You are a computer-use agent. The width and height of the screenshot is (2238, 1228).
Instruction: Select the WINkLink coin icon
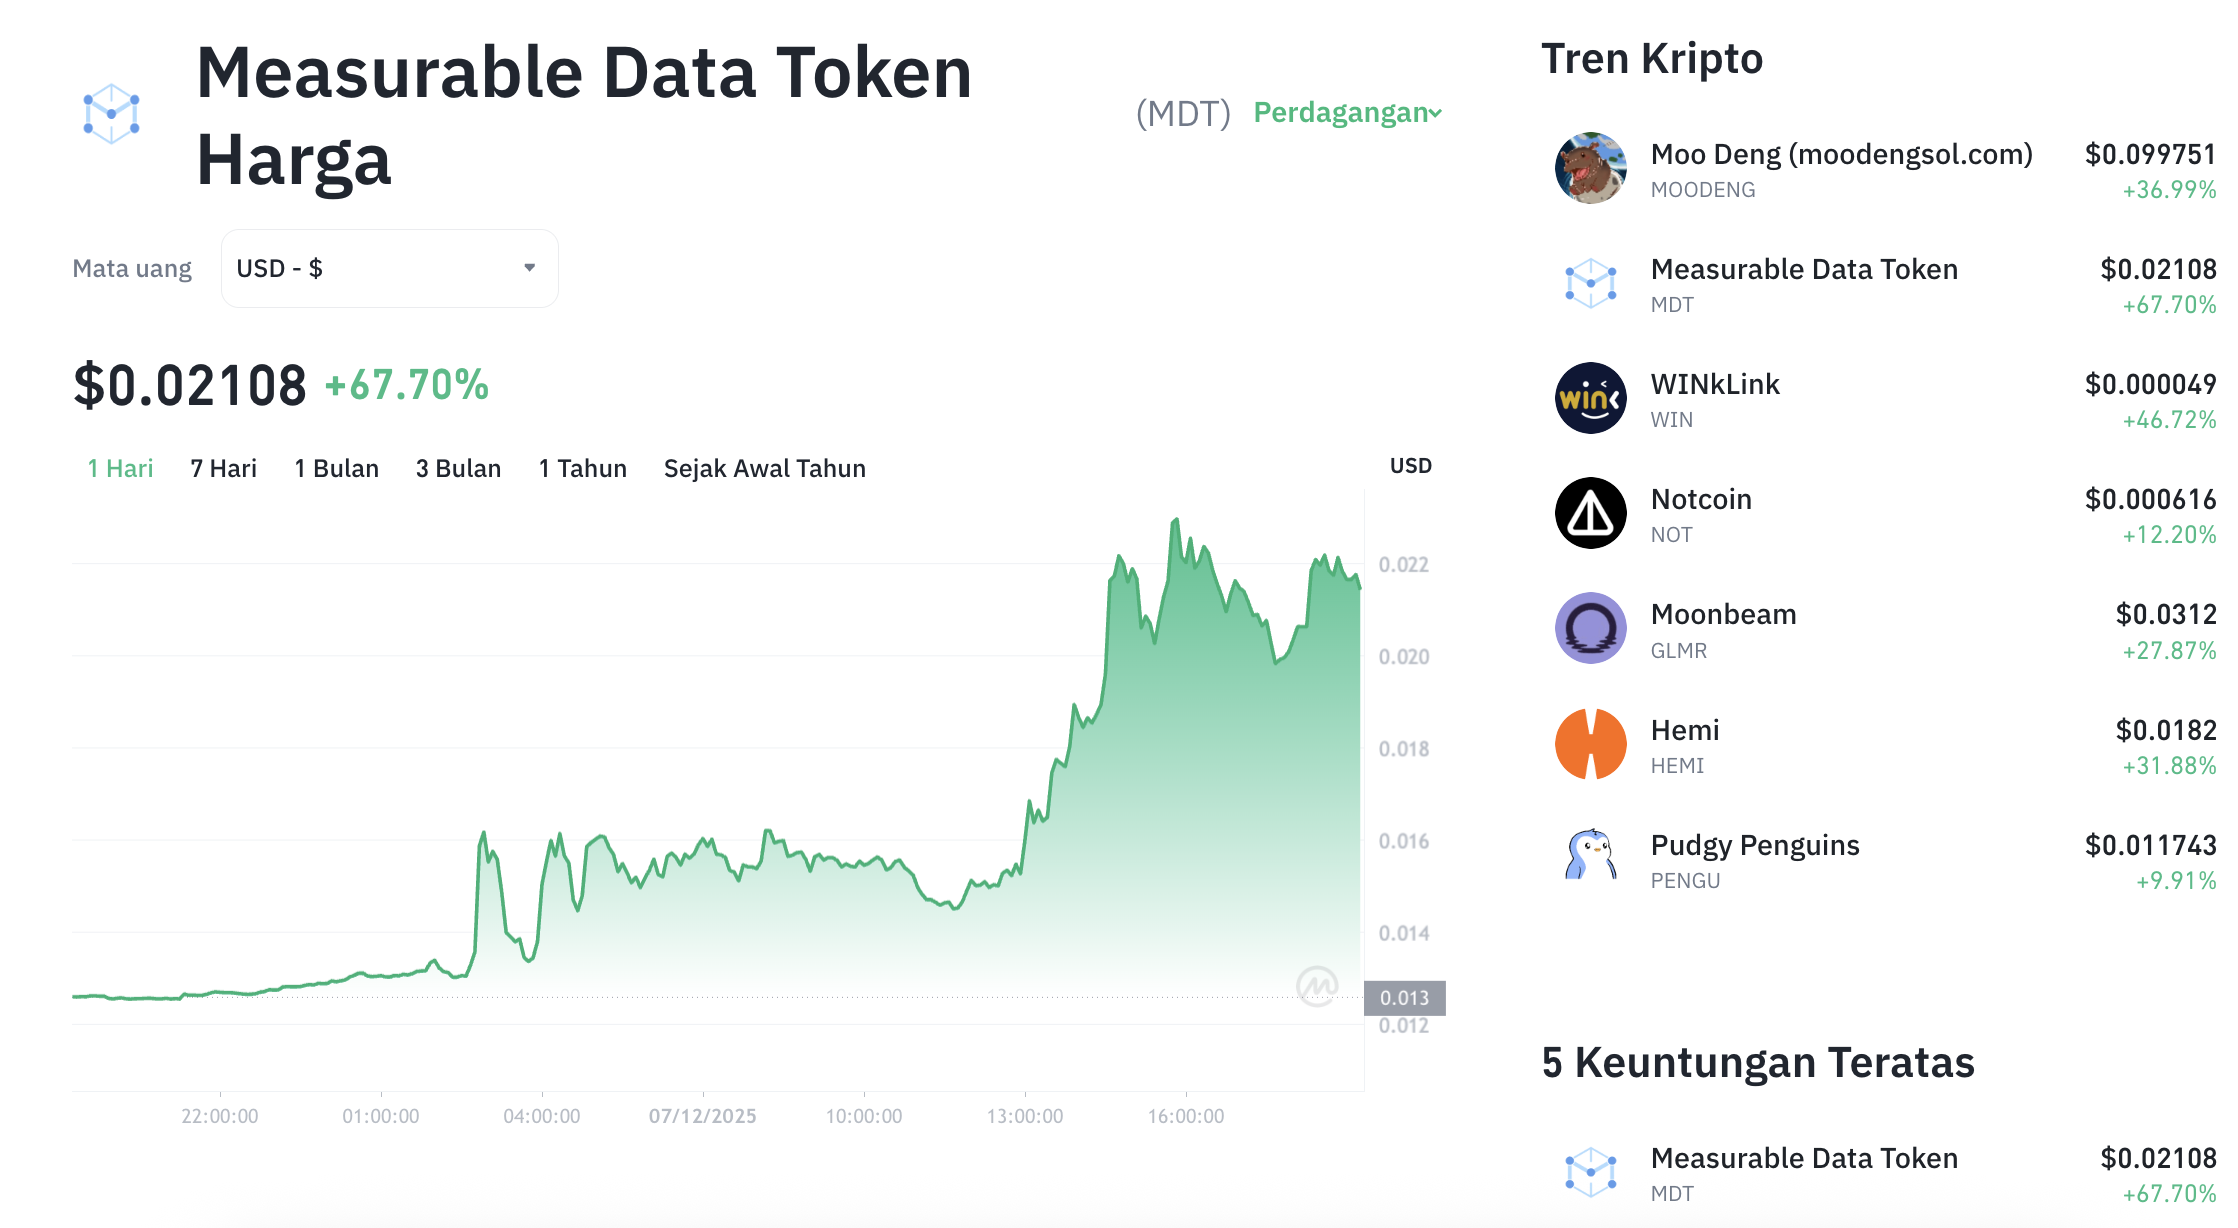1590,398
